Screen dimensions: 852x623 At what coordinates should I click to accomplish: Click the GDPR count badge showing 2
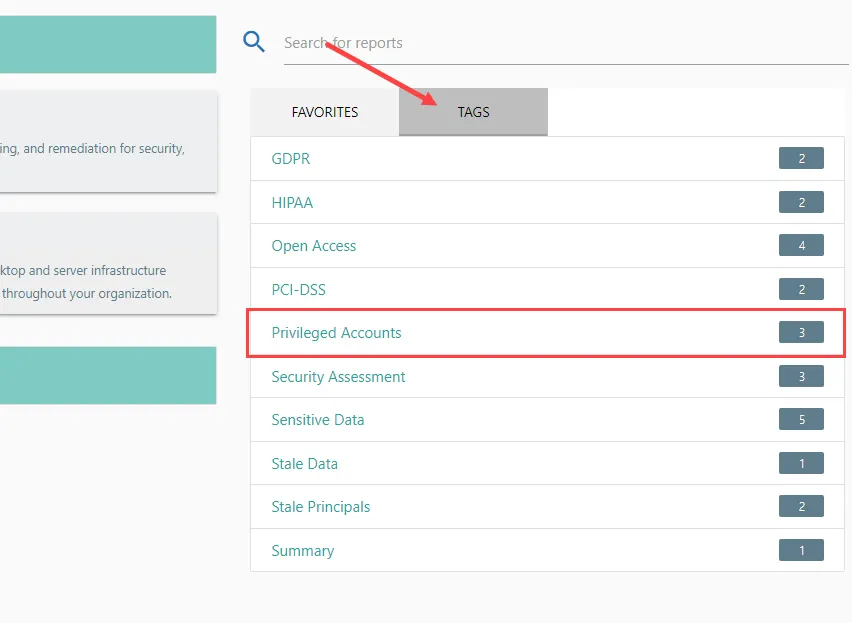[x=801, y=158]
